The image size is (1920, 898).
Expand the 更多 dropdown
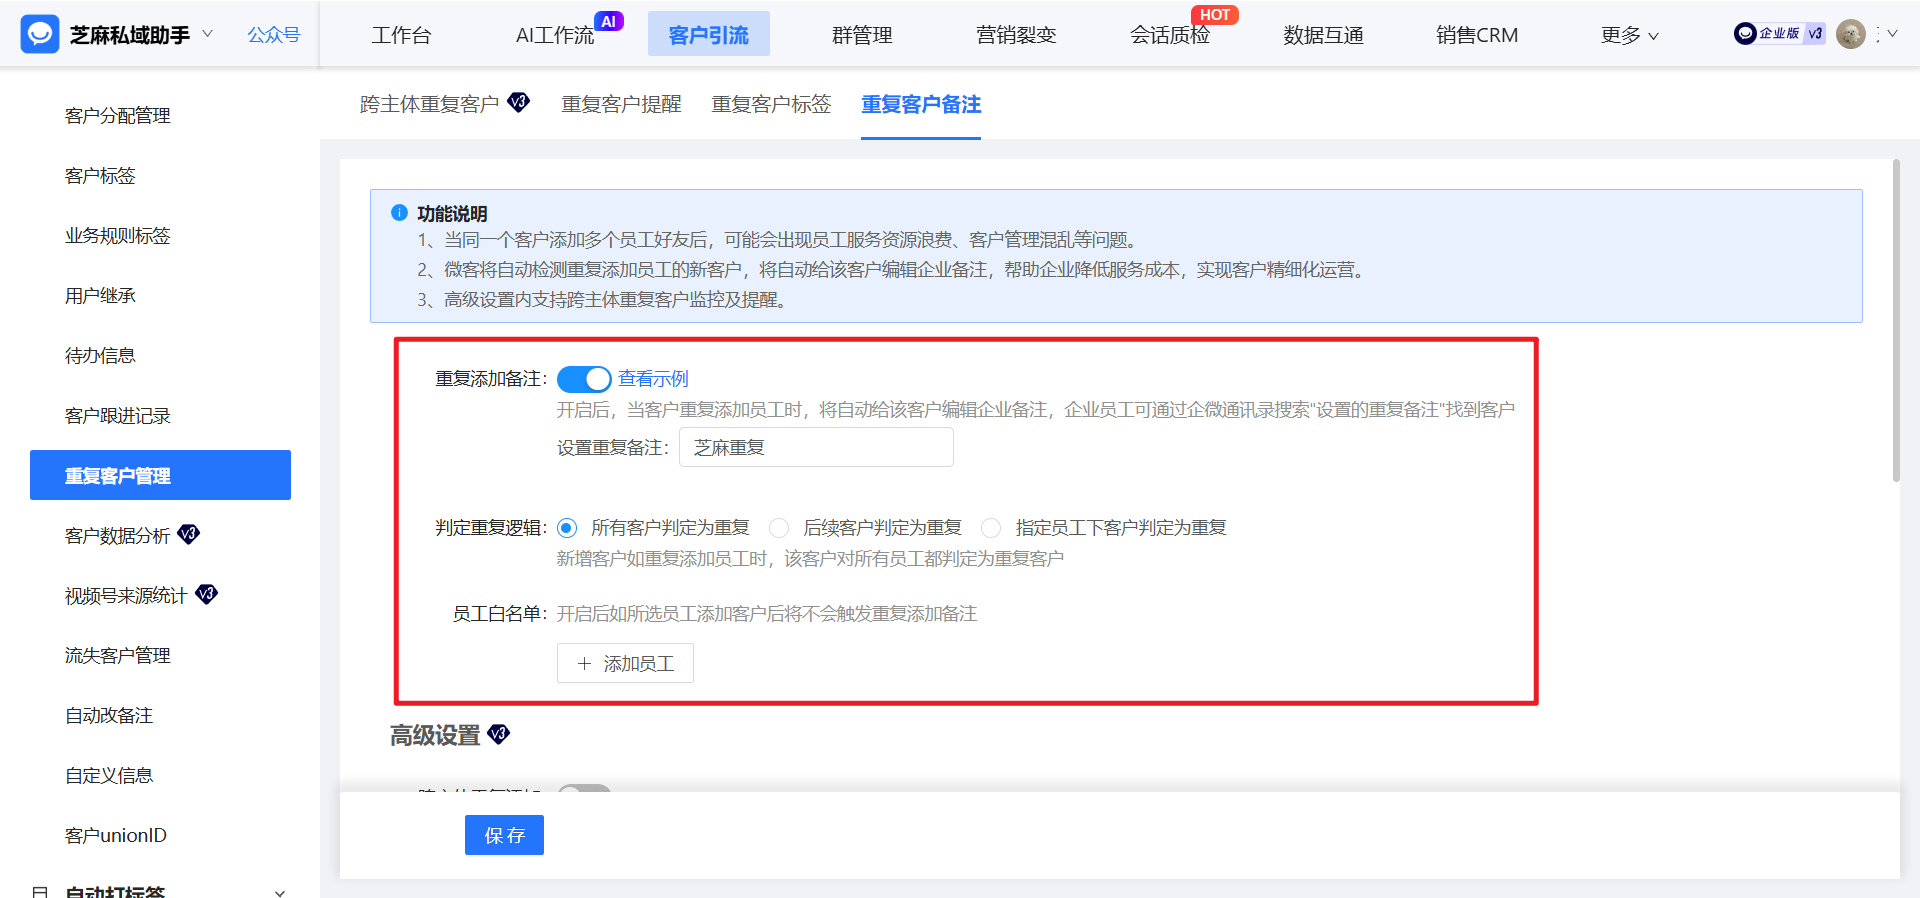coord(1630,35)
